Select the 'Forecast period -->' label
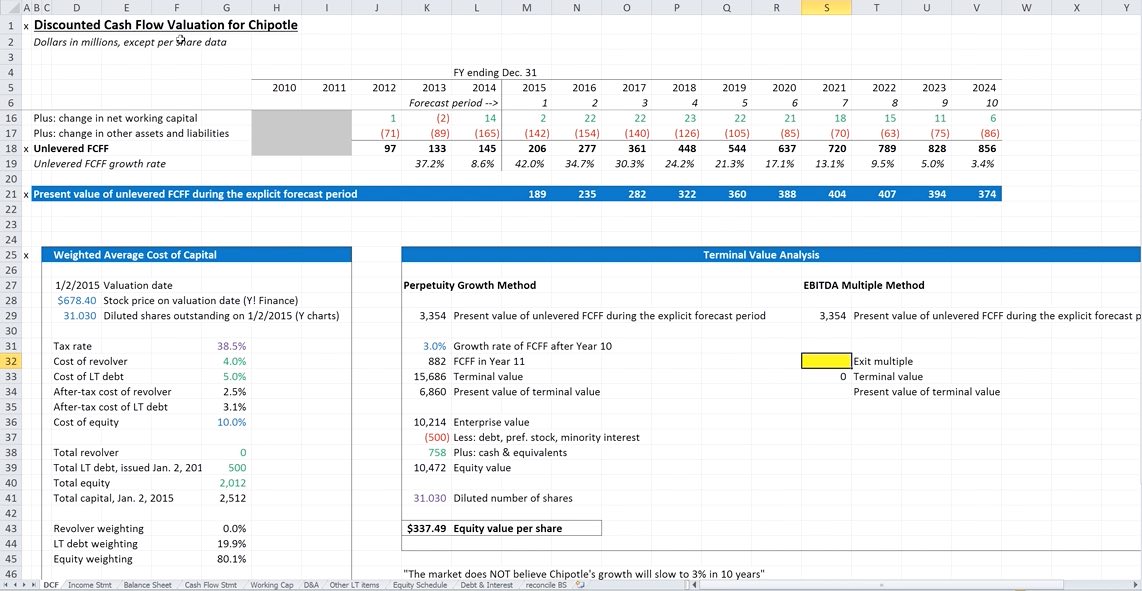This screenshot has height=591, width=1142. click(x=453, y=103)
